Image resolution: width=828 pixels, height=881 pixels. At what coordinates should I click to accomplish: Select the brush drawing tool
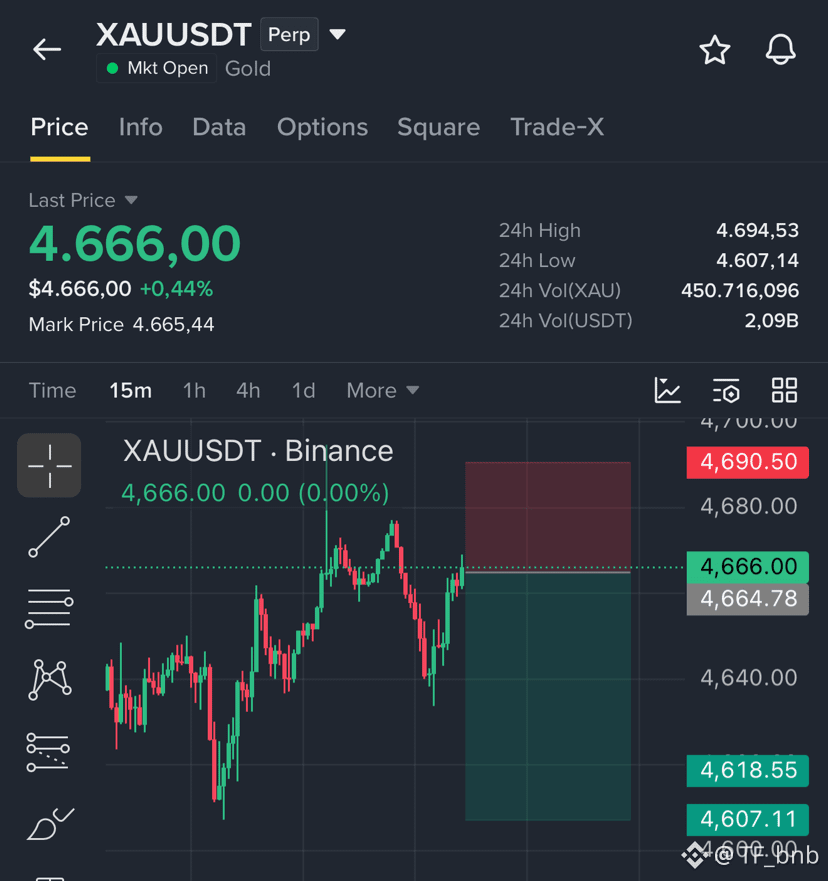coord(49,824)
